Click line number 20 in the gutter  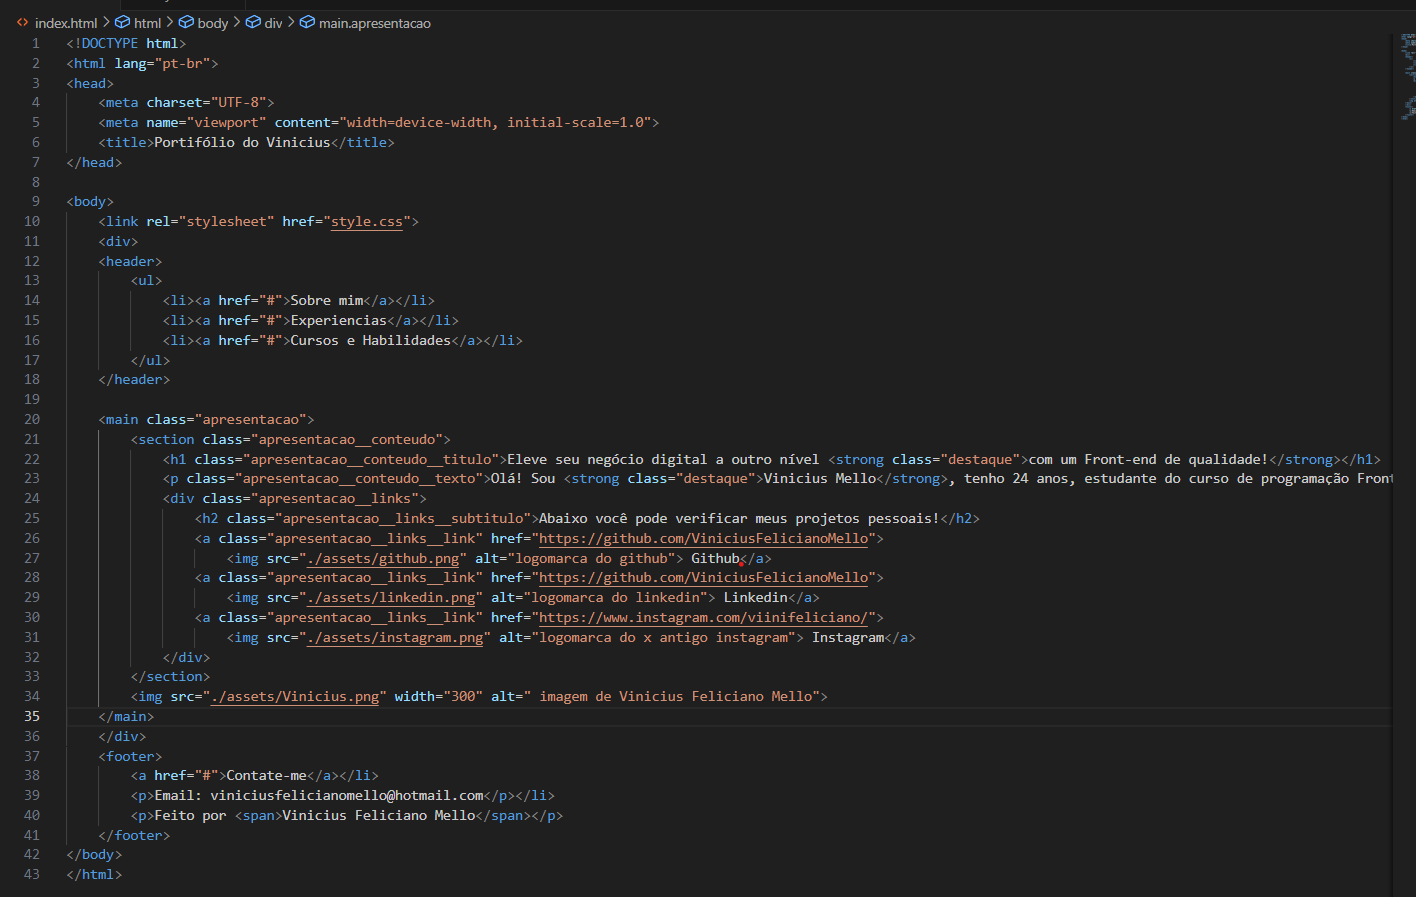pos(32,420)
